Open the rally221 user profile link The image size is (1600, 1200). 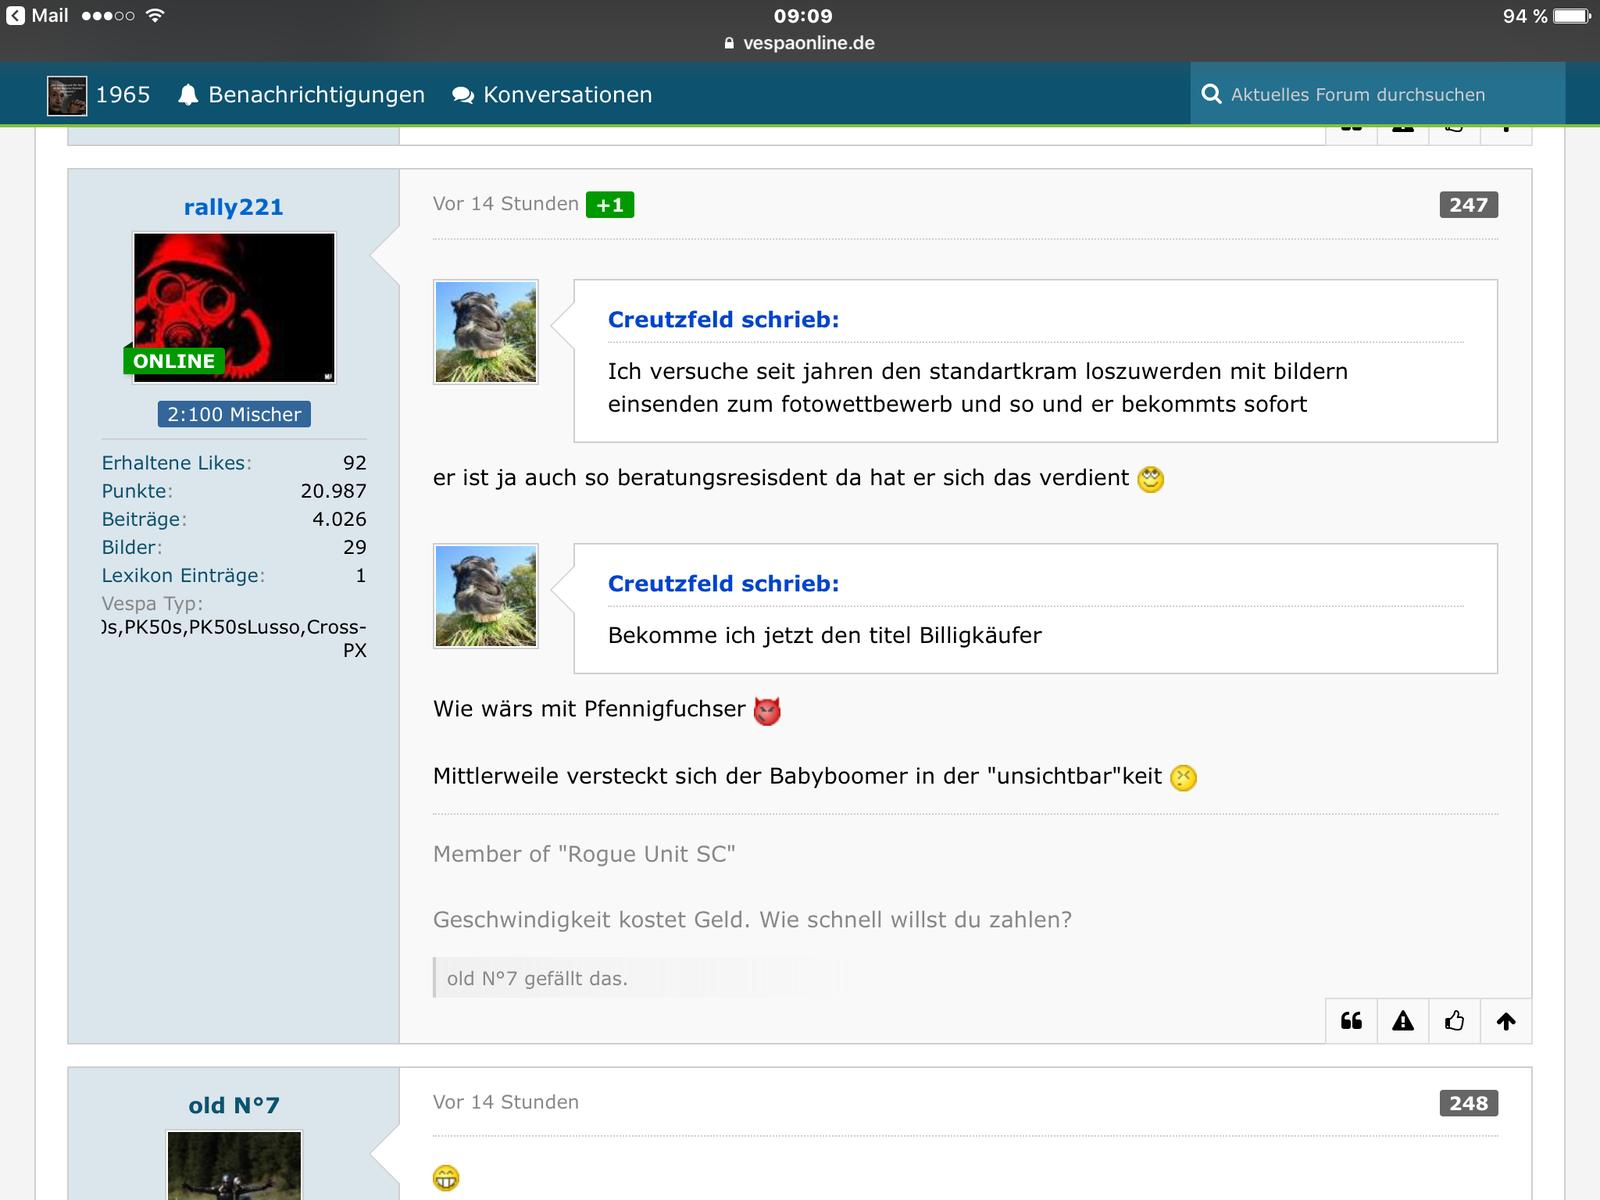pos(233,207)
